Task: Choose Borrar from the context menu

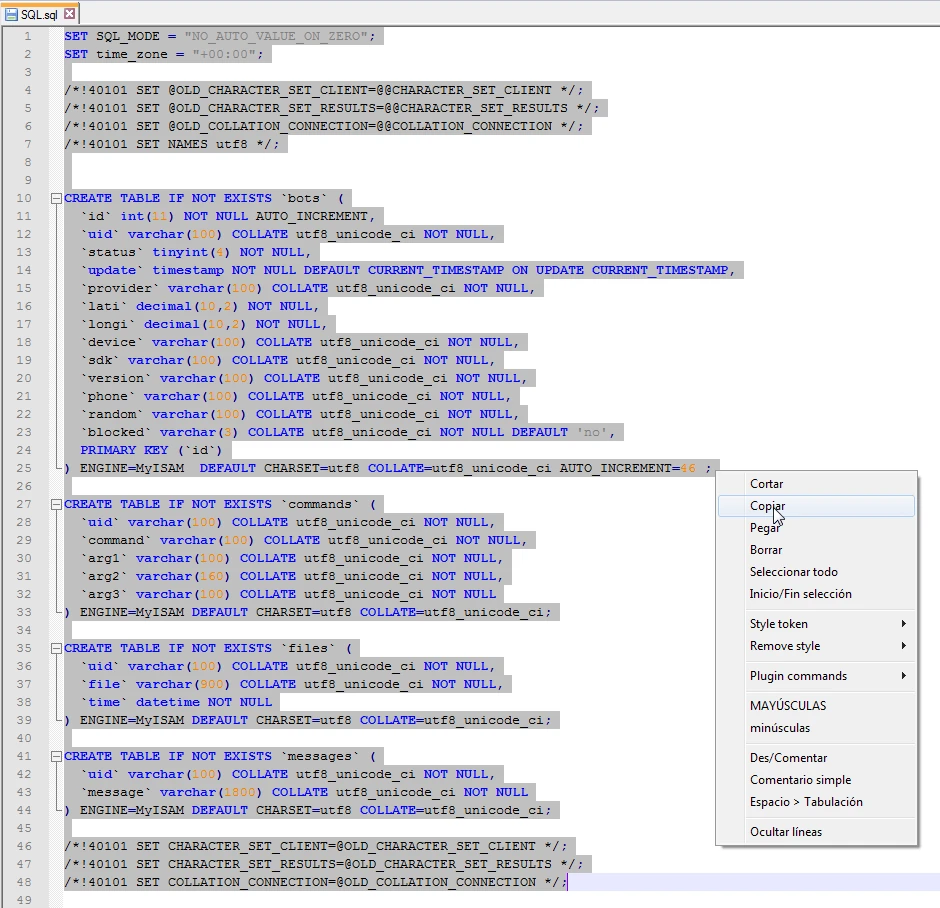Action: pos(816,550)
